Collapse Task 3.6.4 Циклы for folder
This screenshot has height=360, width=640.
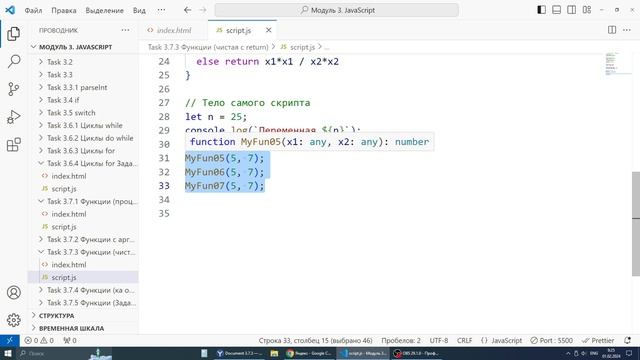83,163
